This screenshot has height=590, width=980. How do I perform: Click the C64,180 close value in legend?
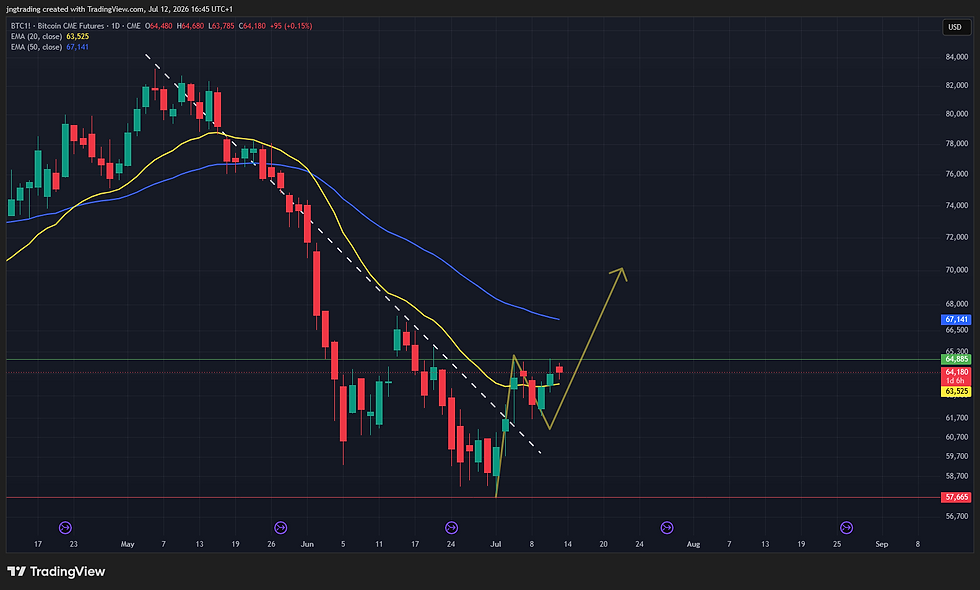[x=252, y=26]
